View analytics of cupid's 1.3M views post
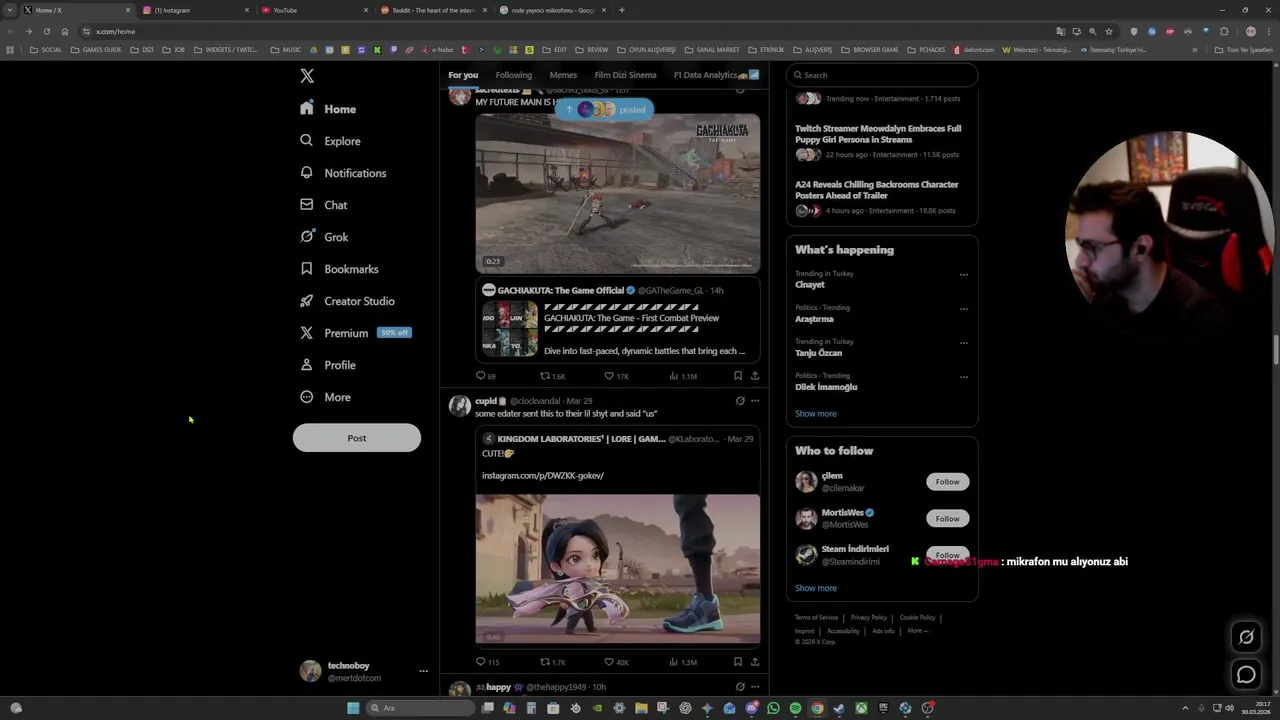Viewport: 1280px width, 720px height. 683,662
